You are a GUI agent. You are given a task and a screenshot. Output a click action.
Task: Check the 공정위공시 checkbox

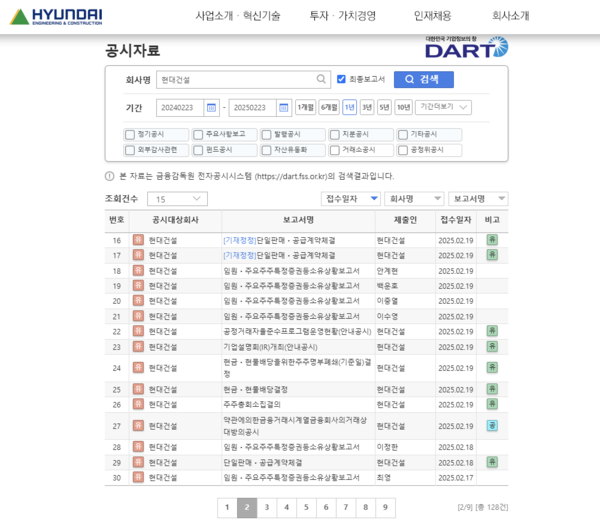coord(403,150)
